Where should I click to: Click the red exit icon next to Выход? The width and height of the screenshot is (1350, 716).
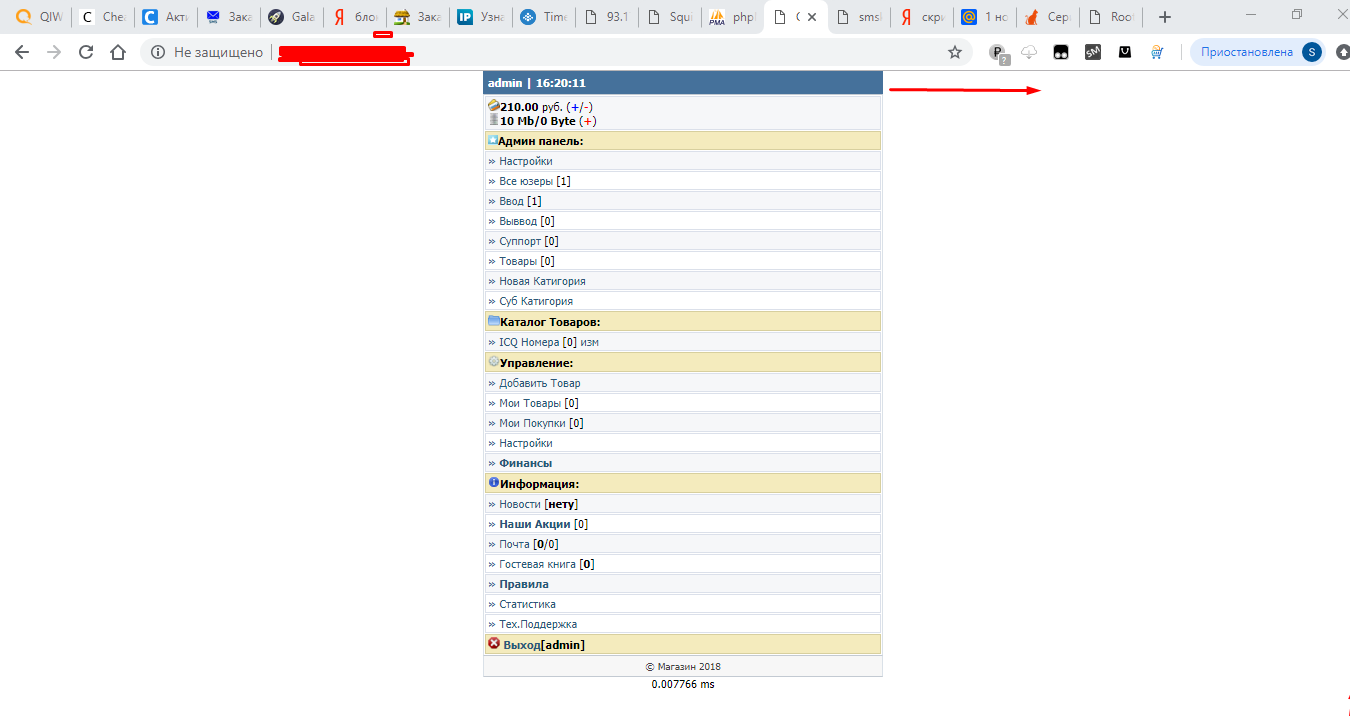coord(494,644)
